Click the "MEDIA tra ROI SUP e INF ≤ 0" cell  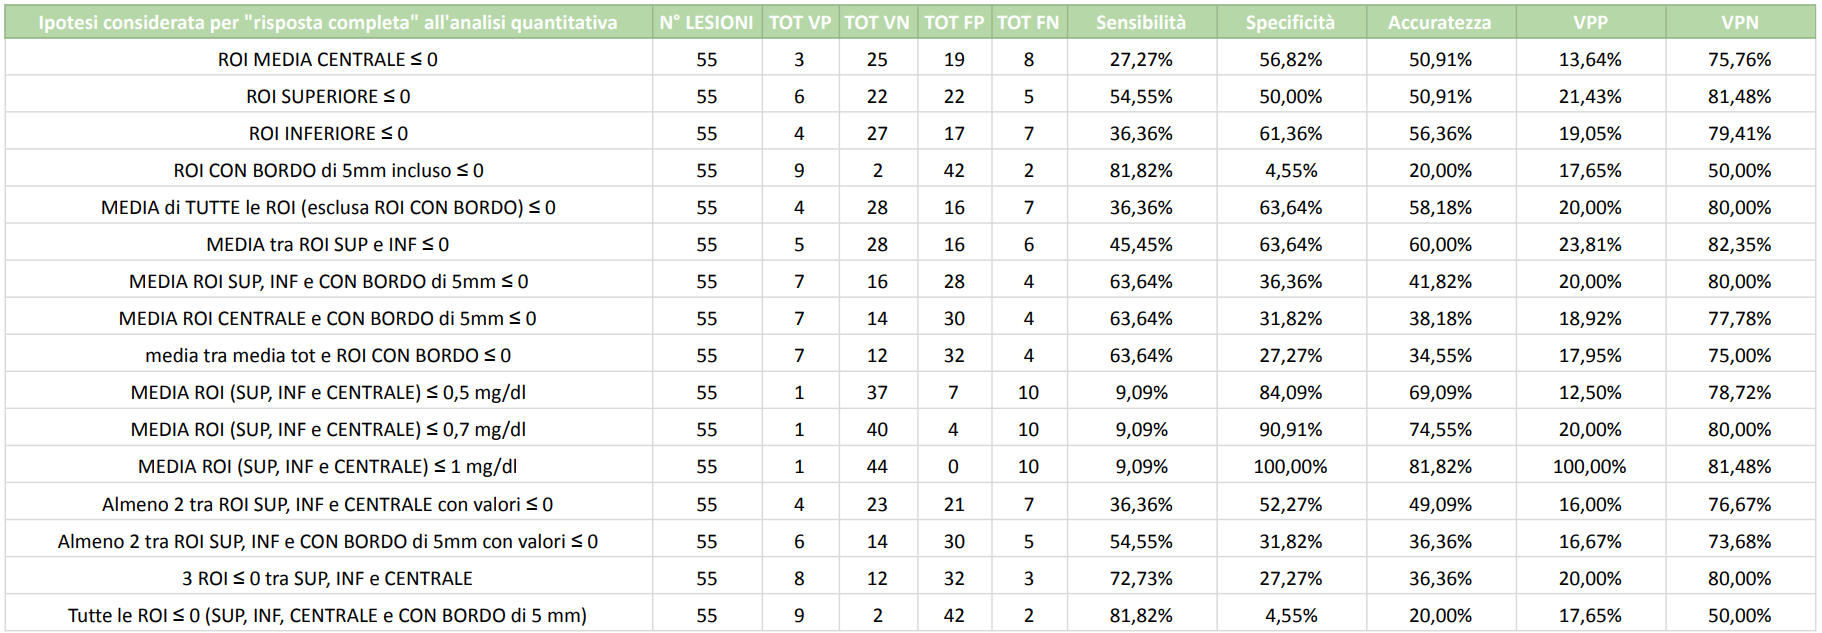coord(328,244)
